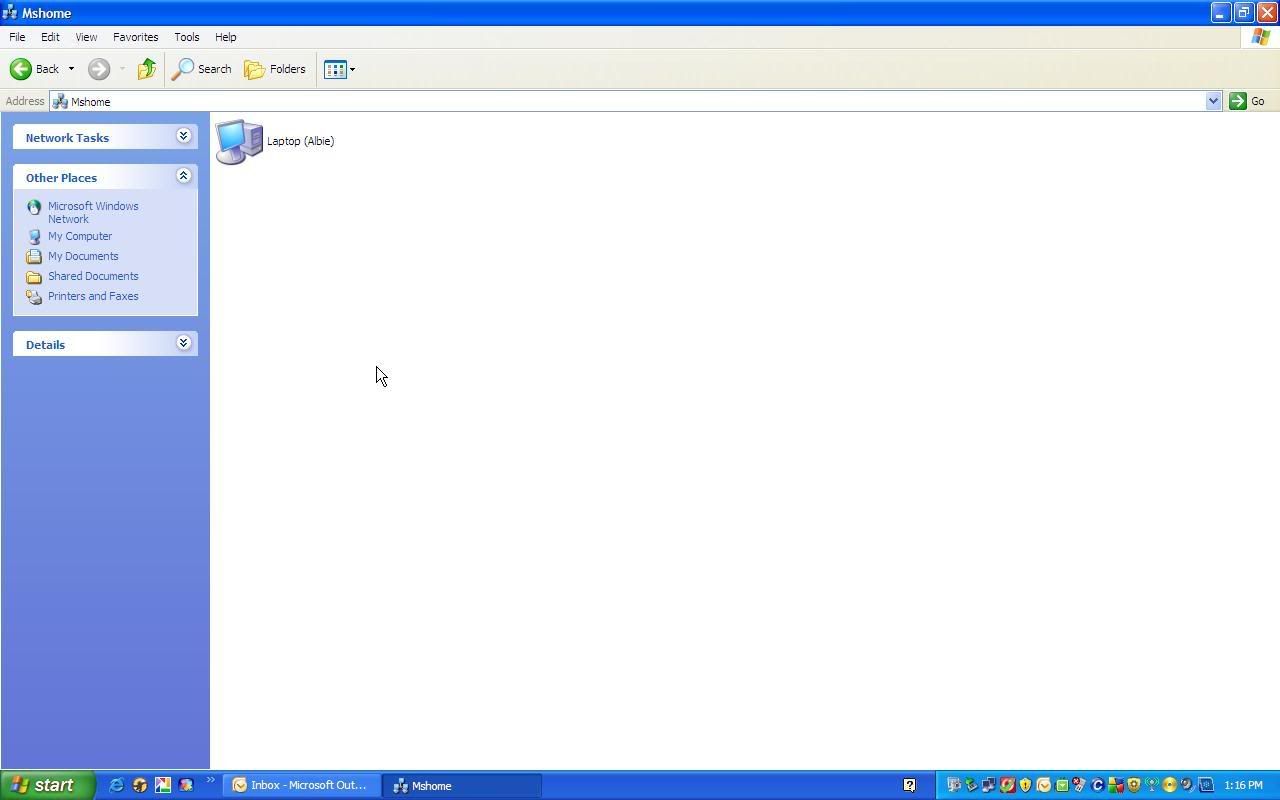
Task: Open the Edit menu
Action: (x=50, y=37)
